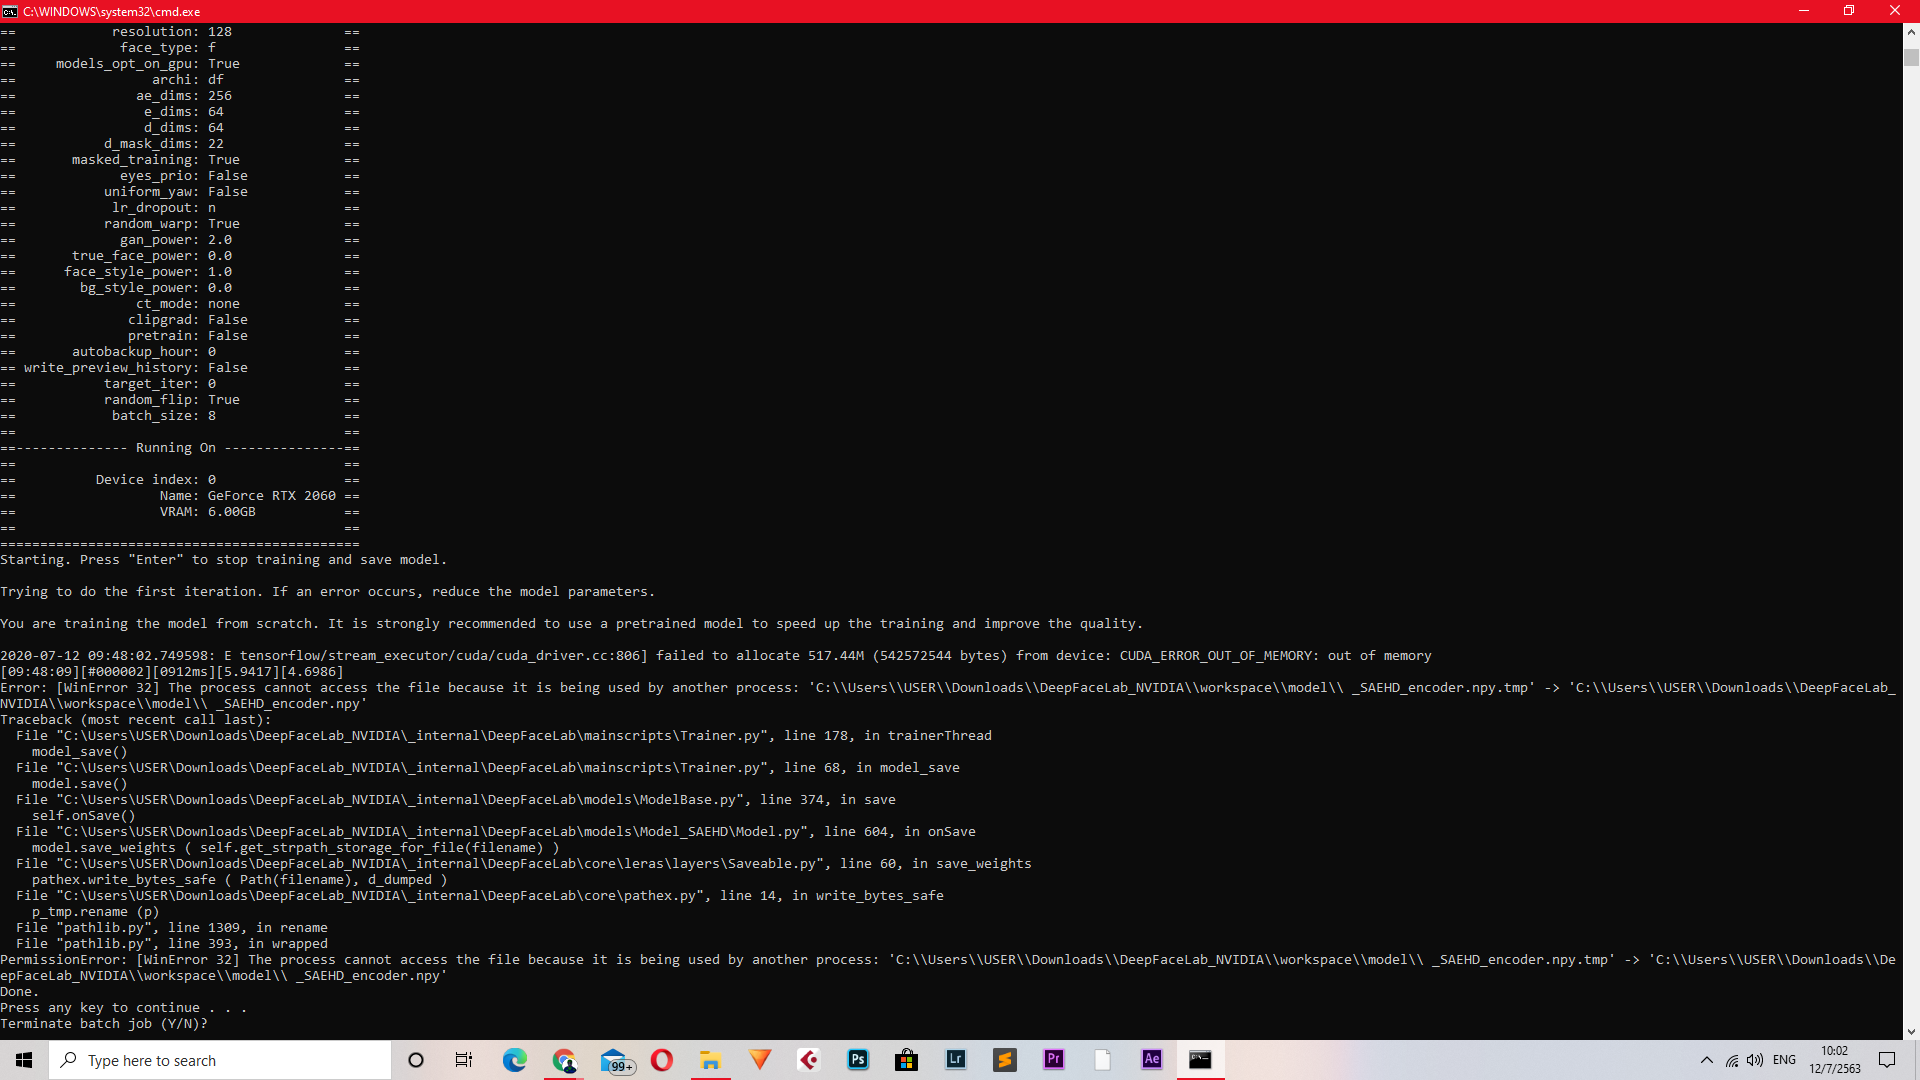Open the cmd.exe title bar system menu

coord(10,11)
